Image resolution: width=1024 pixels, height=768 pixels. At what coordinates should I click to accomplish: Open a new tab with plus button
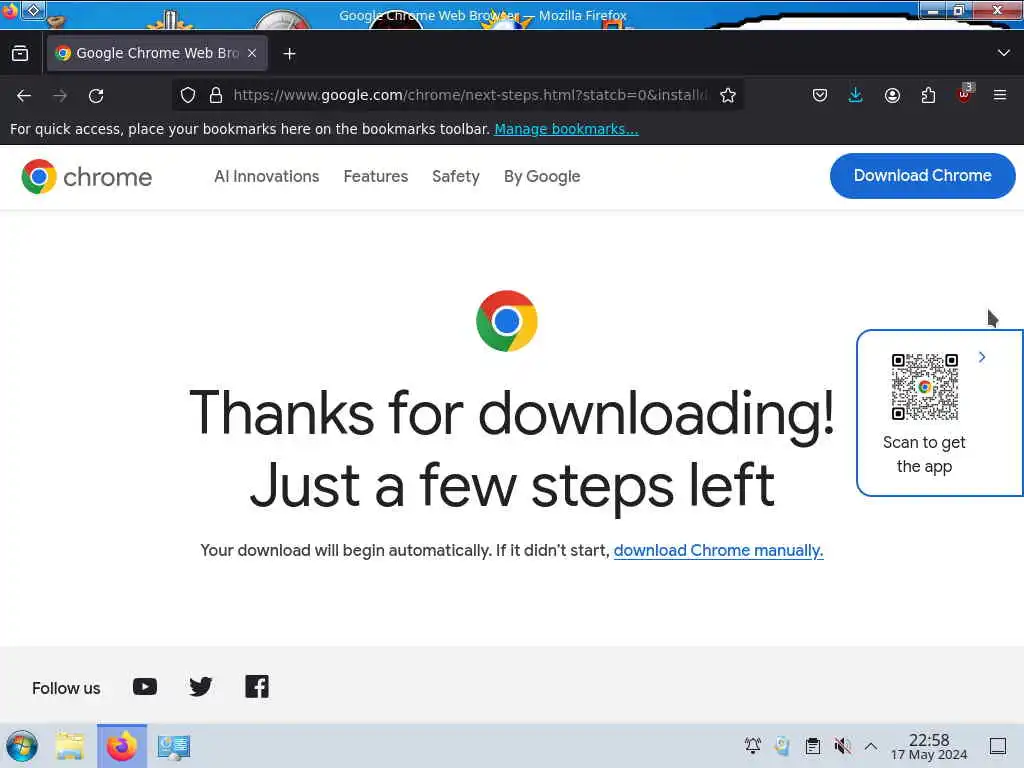[289, 54]
